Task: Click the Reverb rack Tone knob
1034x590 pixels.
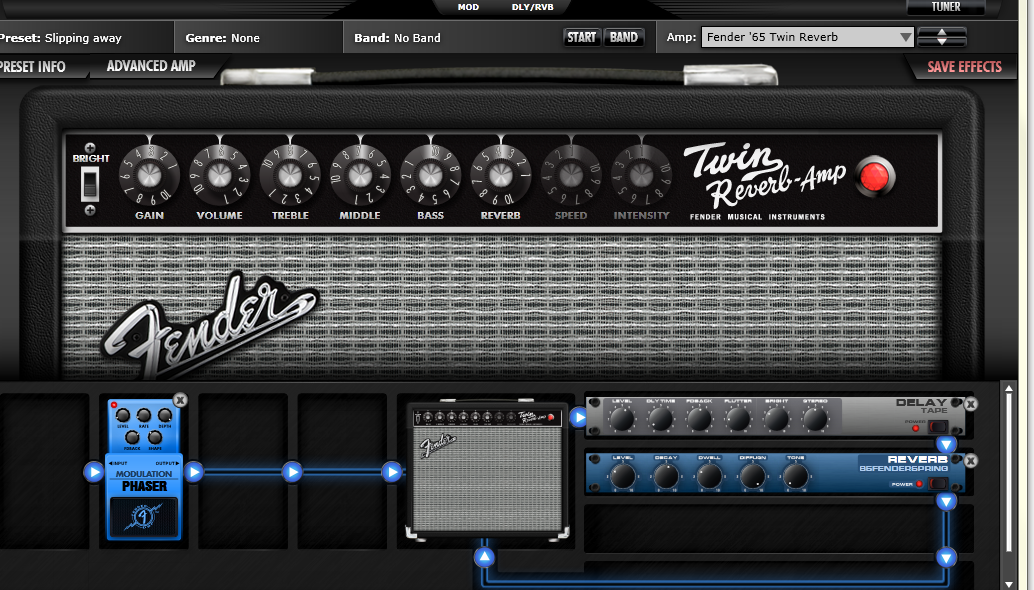Action: [796, 476]
